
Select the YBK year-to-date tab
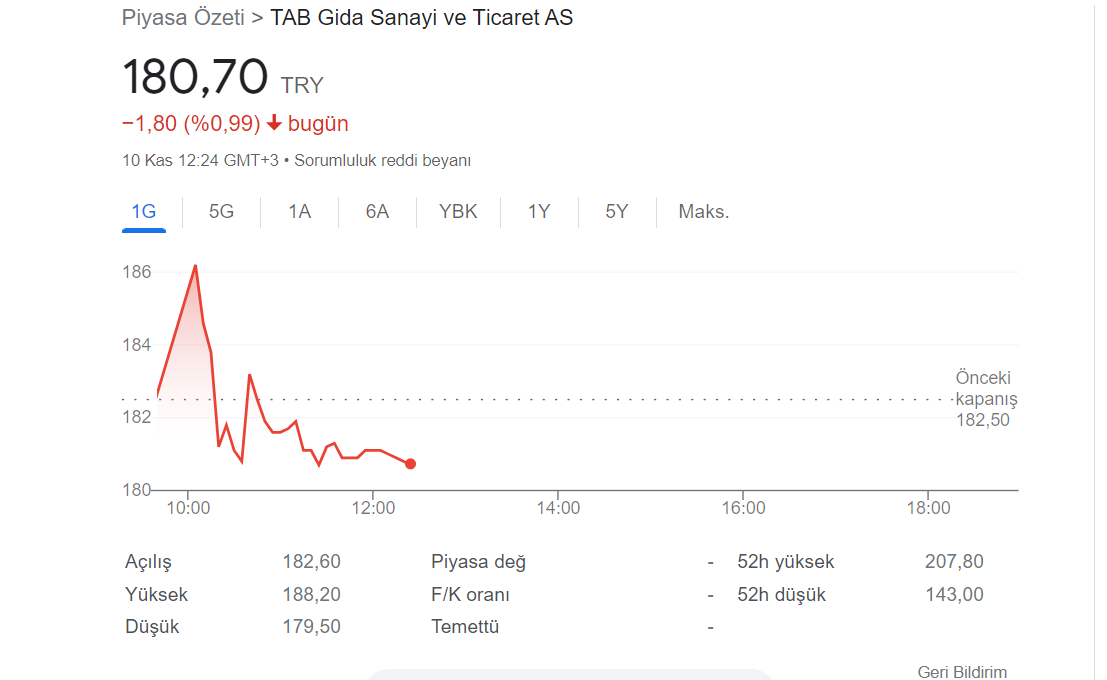(x=458, y=212)
